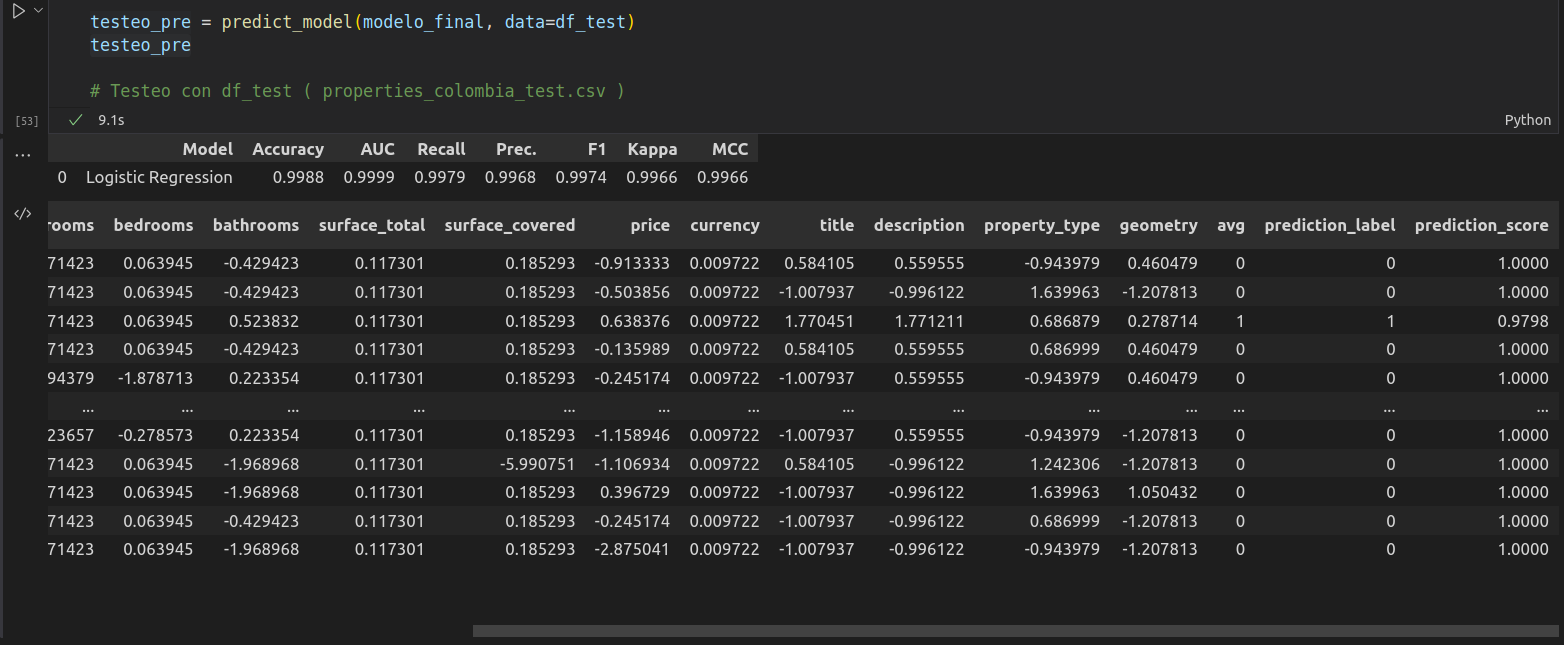Select the Logistic Regression model cell
Screen dimensions: 1564x645
(159, 177)
